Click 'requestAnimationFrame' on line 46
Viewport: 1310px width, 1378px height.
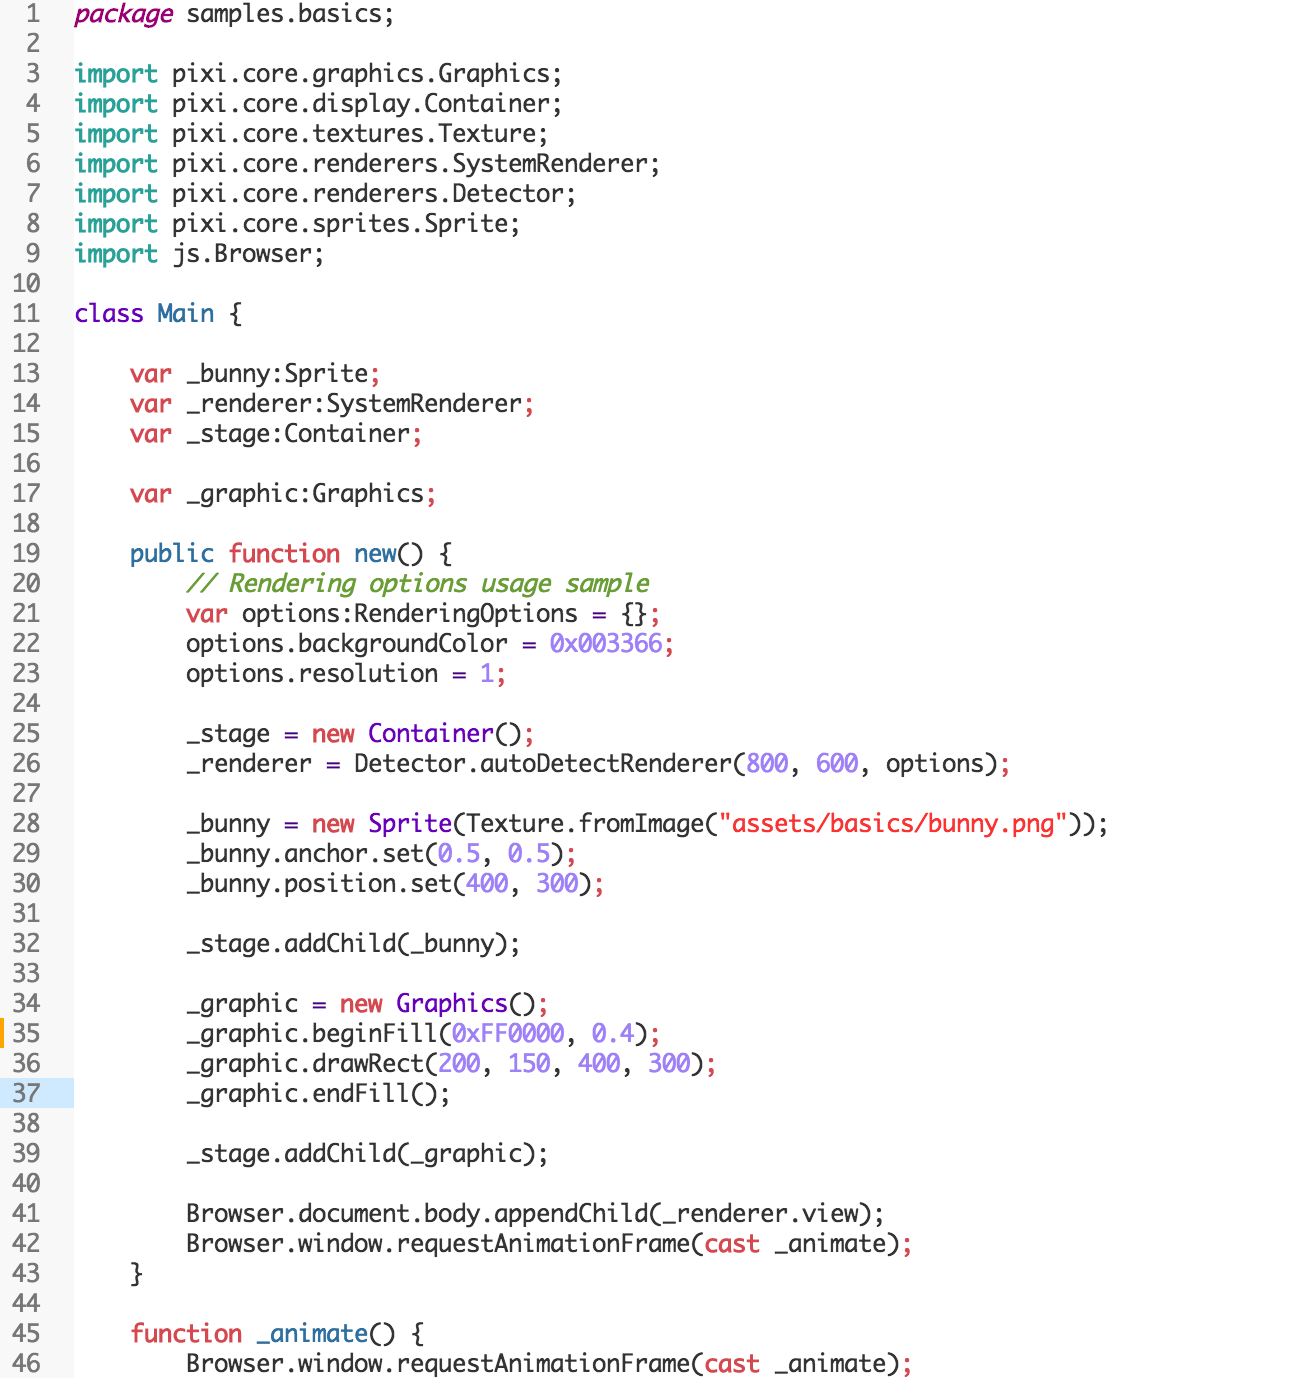pyautogui.click(x=543, y=1364)
